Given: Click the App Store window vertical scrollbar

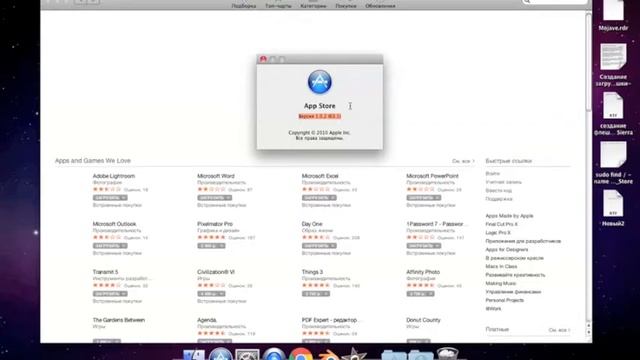Looking at the screenshot, I should [x=588, y=61].
